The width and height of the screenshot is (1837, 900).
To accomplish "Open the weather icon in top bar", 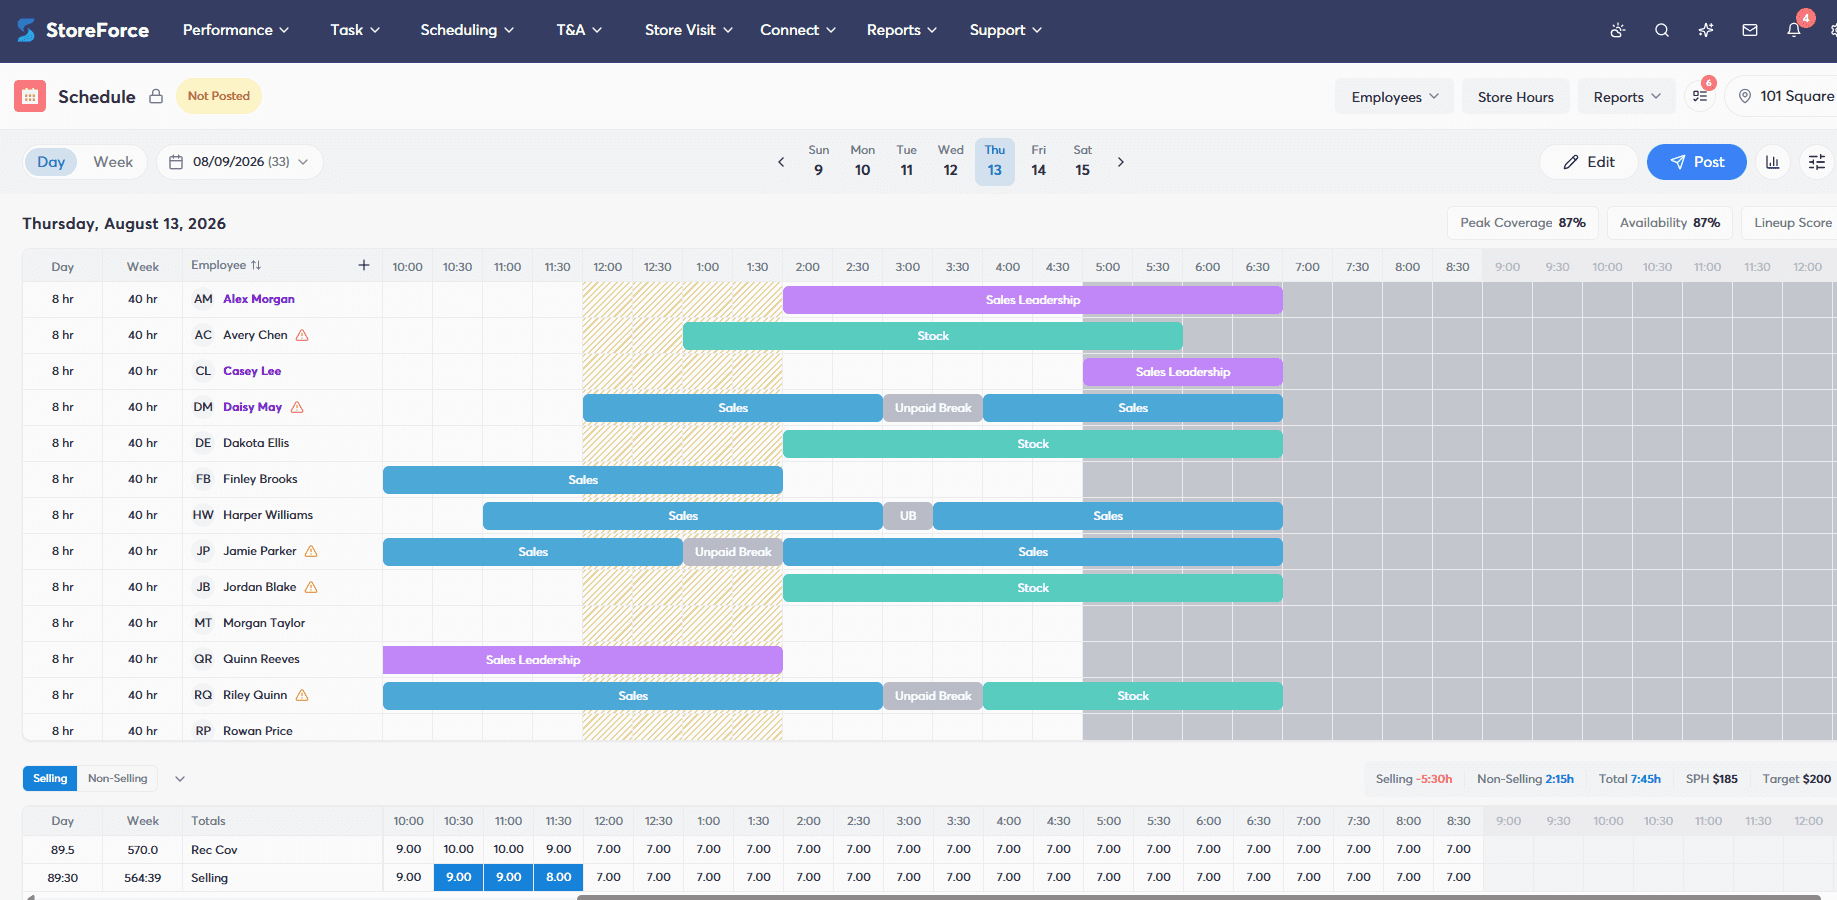I will click(1617, 30).
